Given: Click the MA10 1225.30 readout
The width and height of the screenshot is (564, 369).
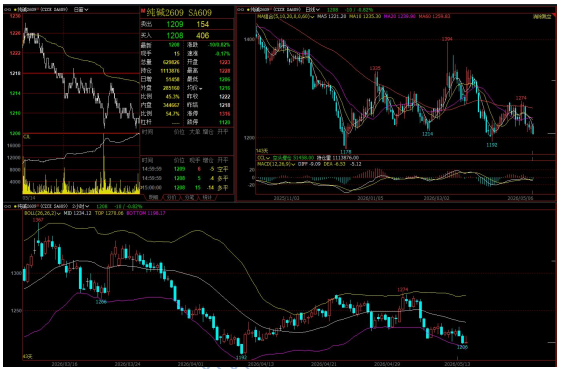Looking at the screenshot, I should tap(365, 17).
